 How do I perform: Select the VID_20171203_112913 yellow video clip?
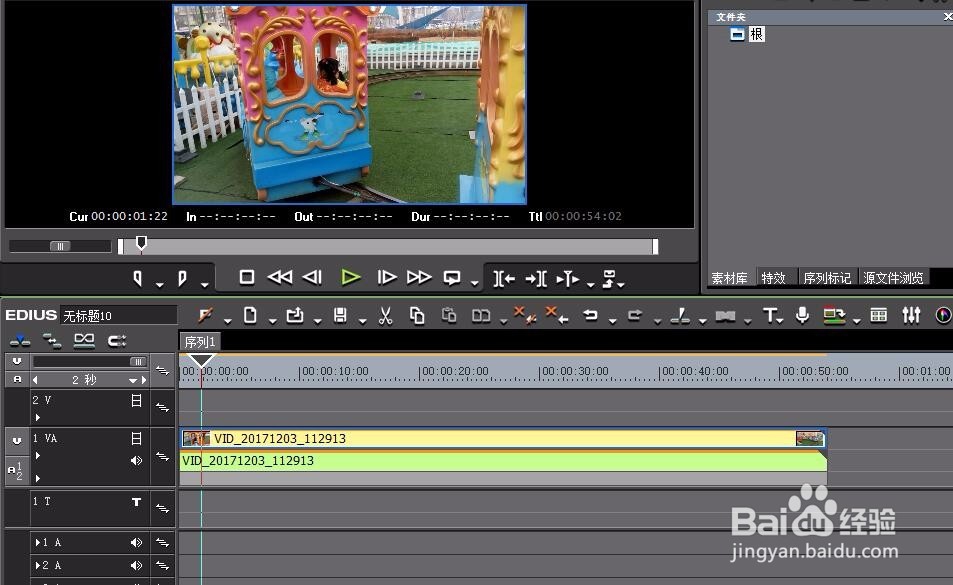(503, 439)
